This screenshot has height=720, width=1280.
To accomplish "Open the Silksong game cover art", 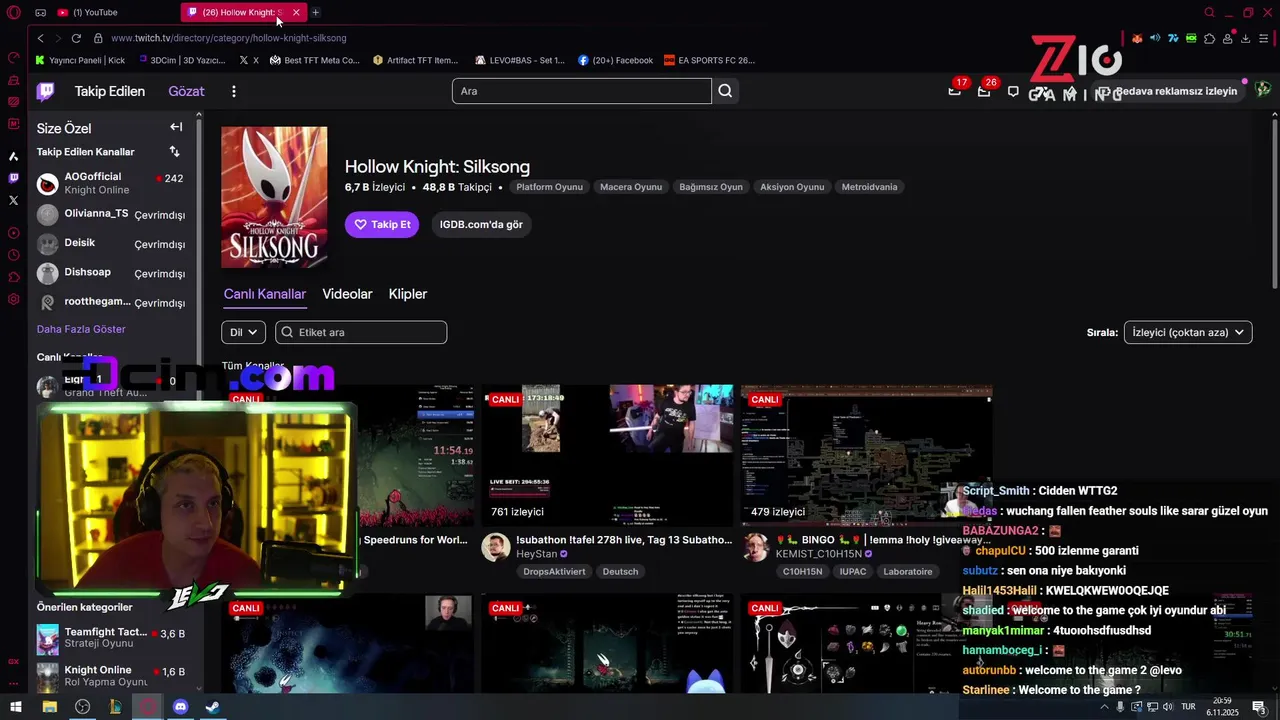I will pos(274,197).
